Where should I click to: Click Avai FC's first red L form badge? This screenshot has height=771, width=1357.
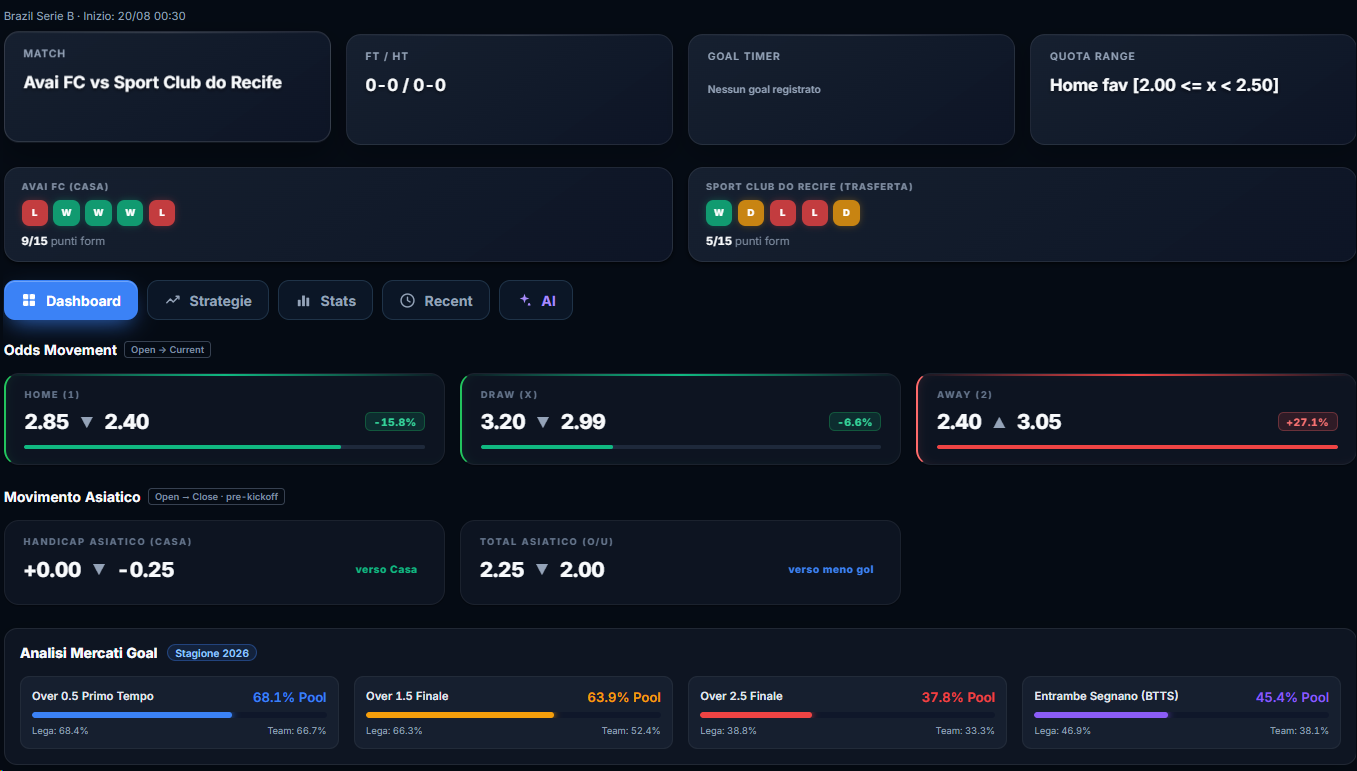[35, 212]
